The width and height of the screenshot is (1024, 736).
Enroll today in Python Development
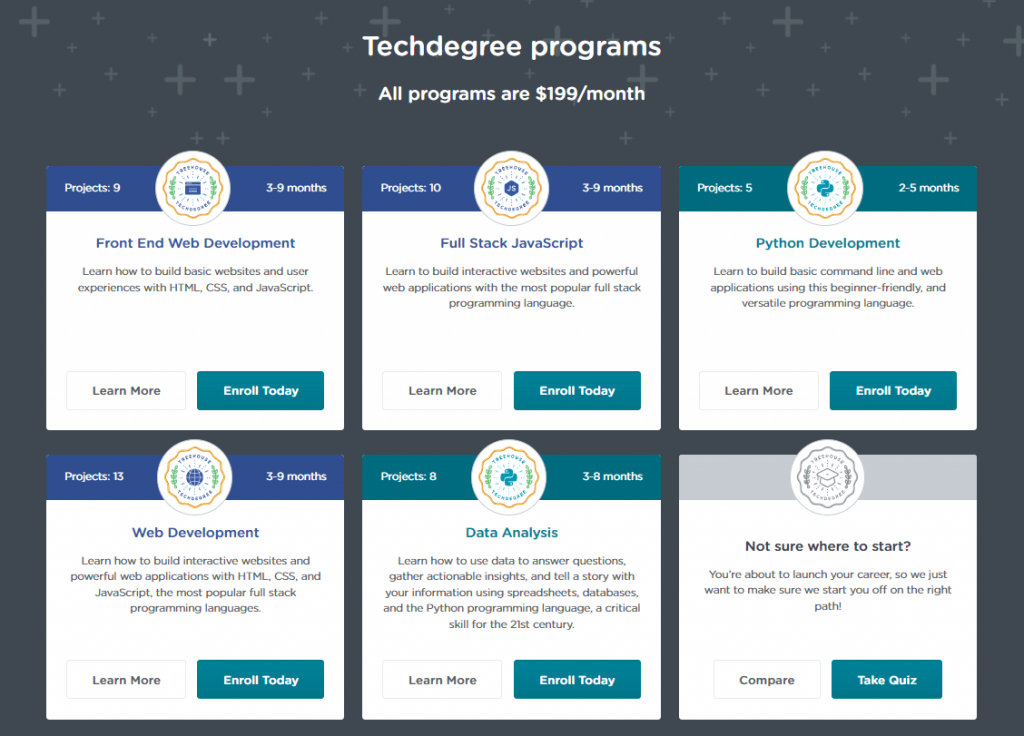[x=893, y=391]
